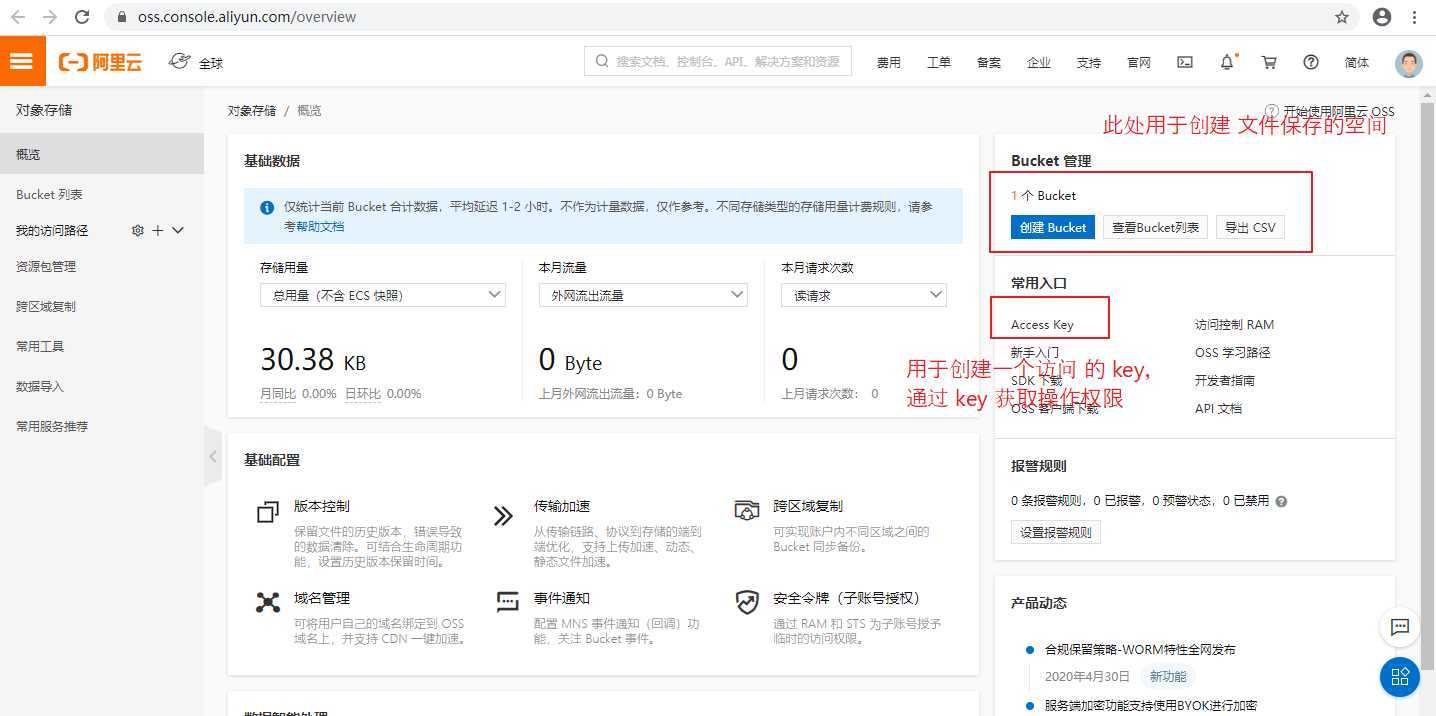Collapse the left sidebar handle
The width and height of the screenshot is (1436, 716).
tap(212, 456)
